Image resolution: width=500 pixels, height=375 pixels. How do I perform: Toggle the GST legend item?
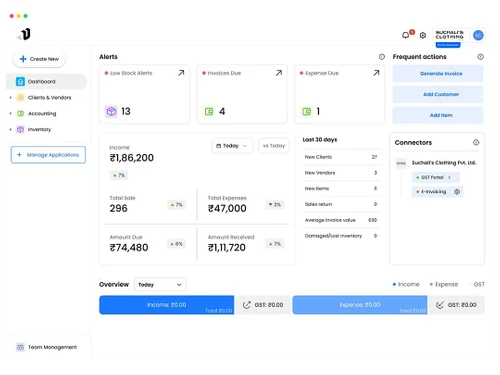477,284
